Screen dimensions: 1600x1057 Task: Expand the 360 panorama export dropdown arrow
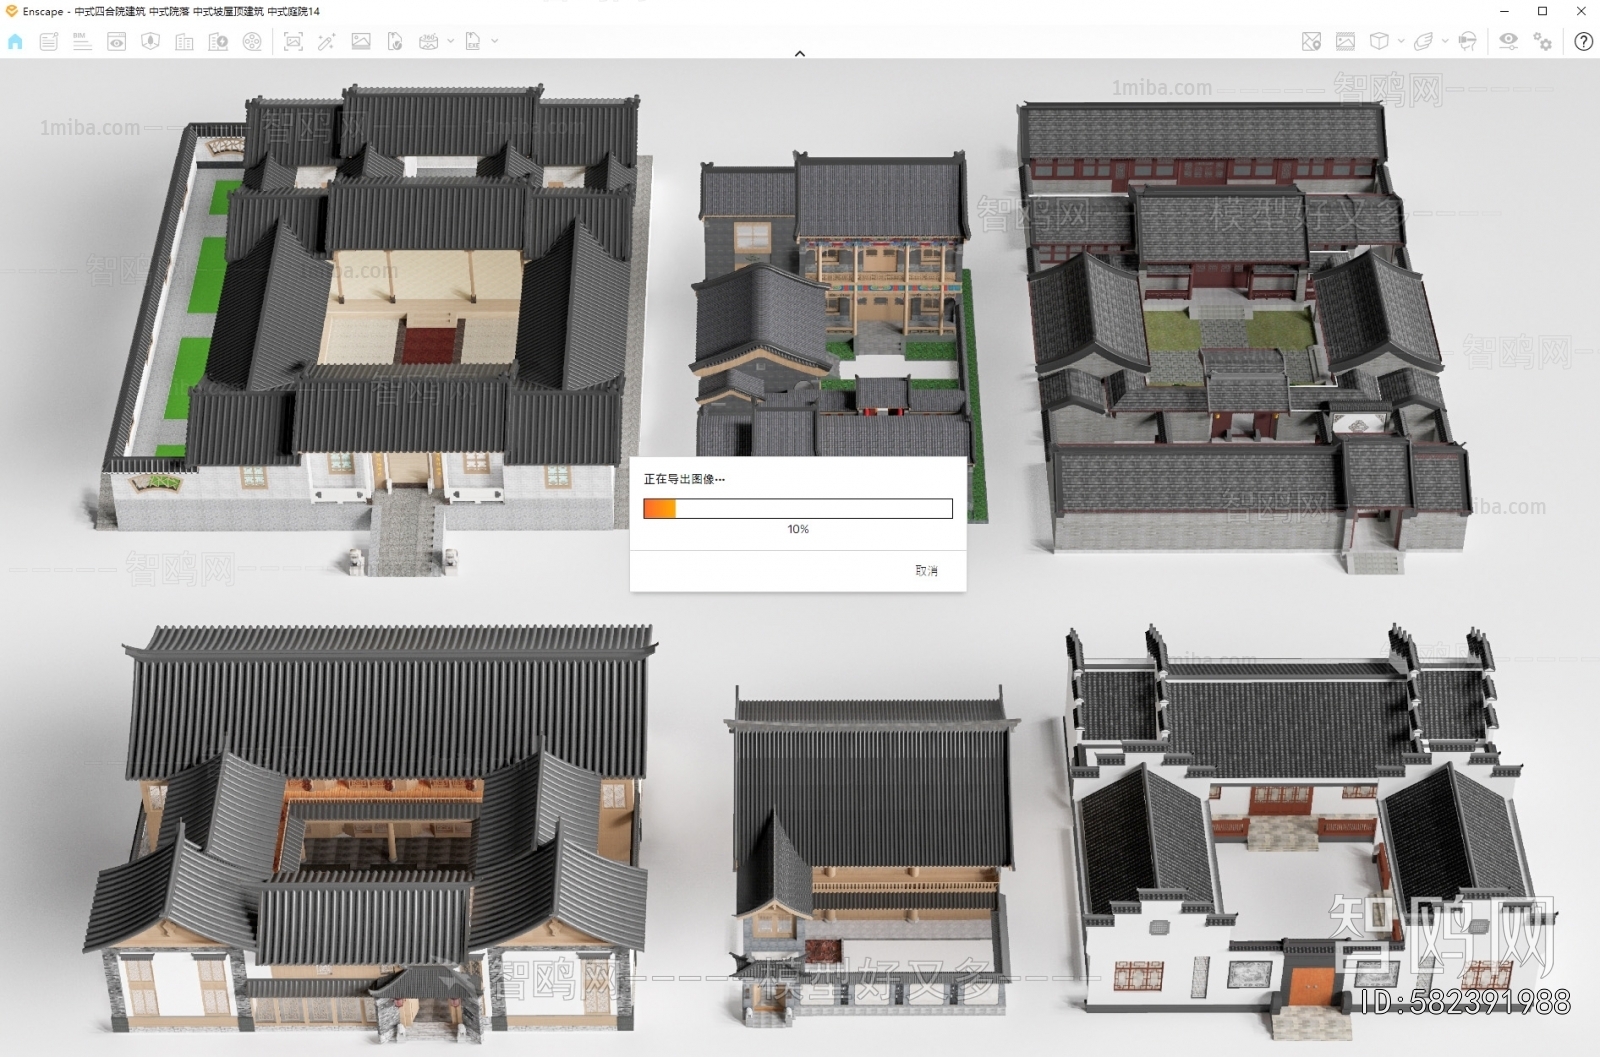pos(451,42)
